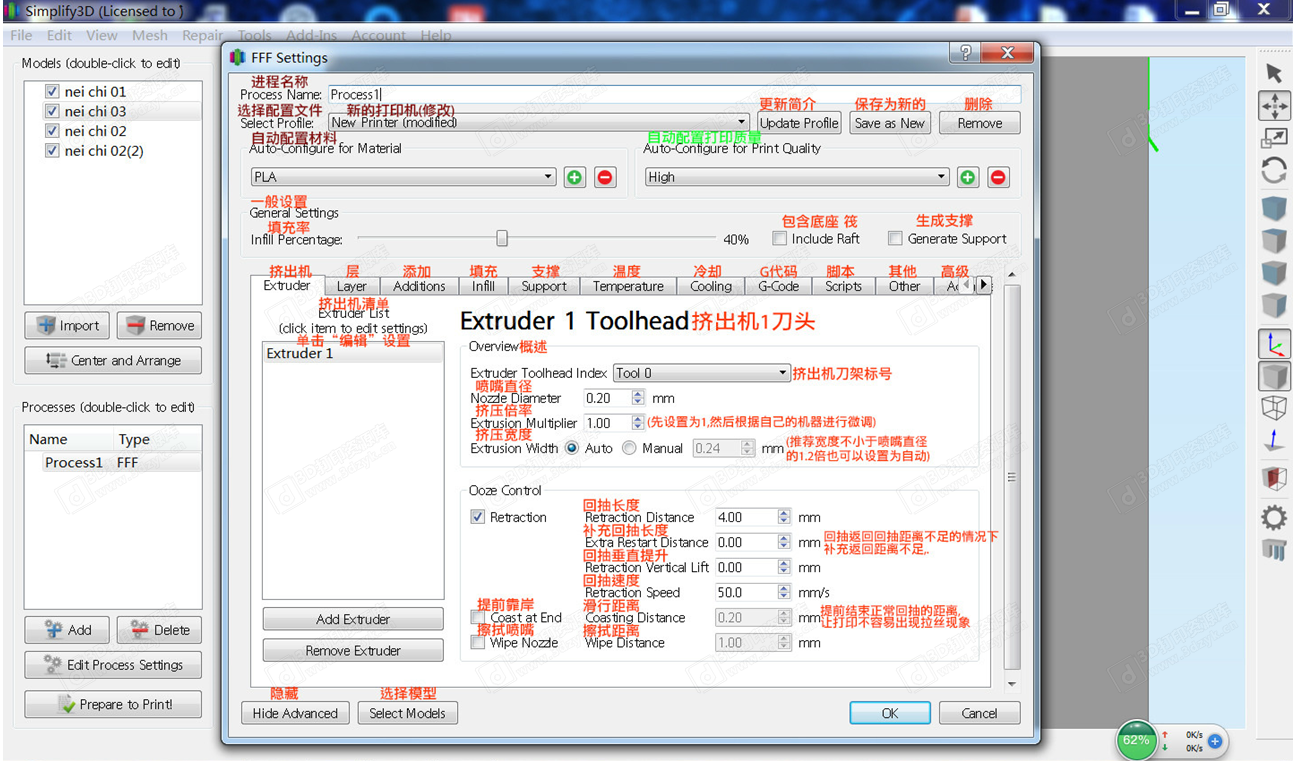Click the blue plus on speed widget
Screen dimensions: 1293x761
(x=1214, y=742)
